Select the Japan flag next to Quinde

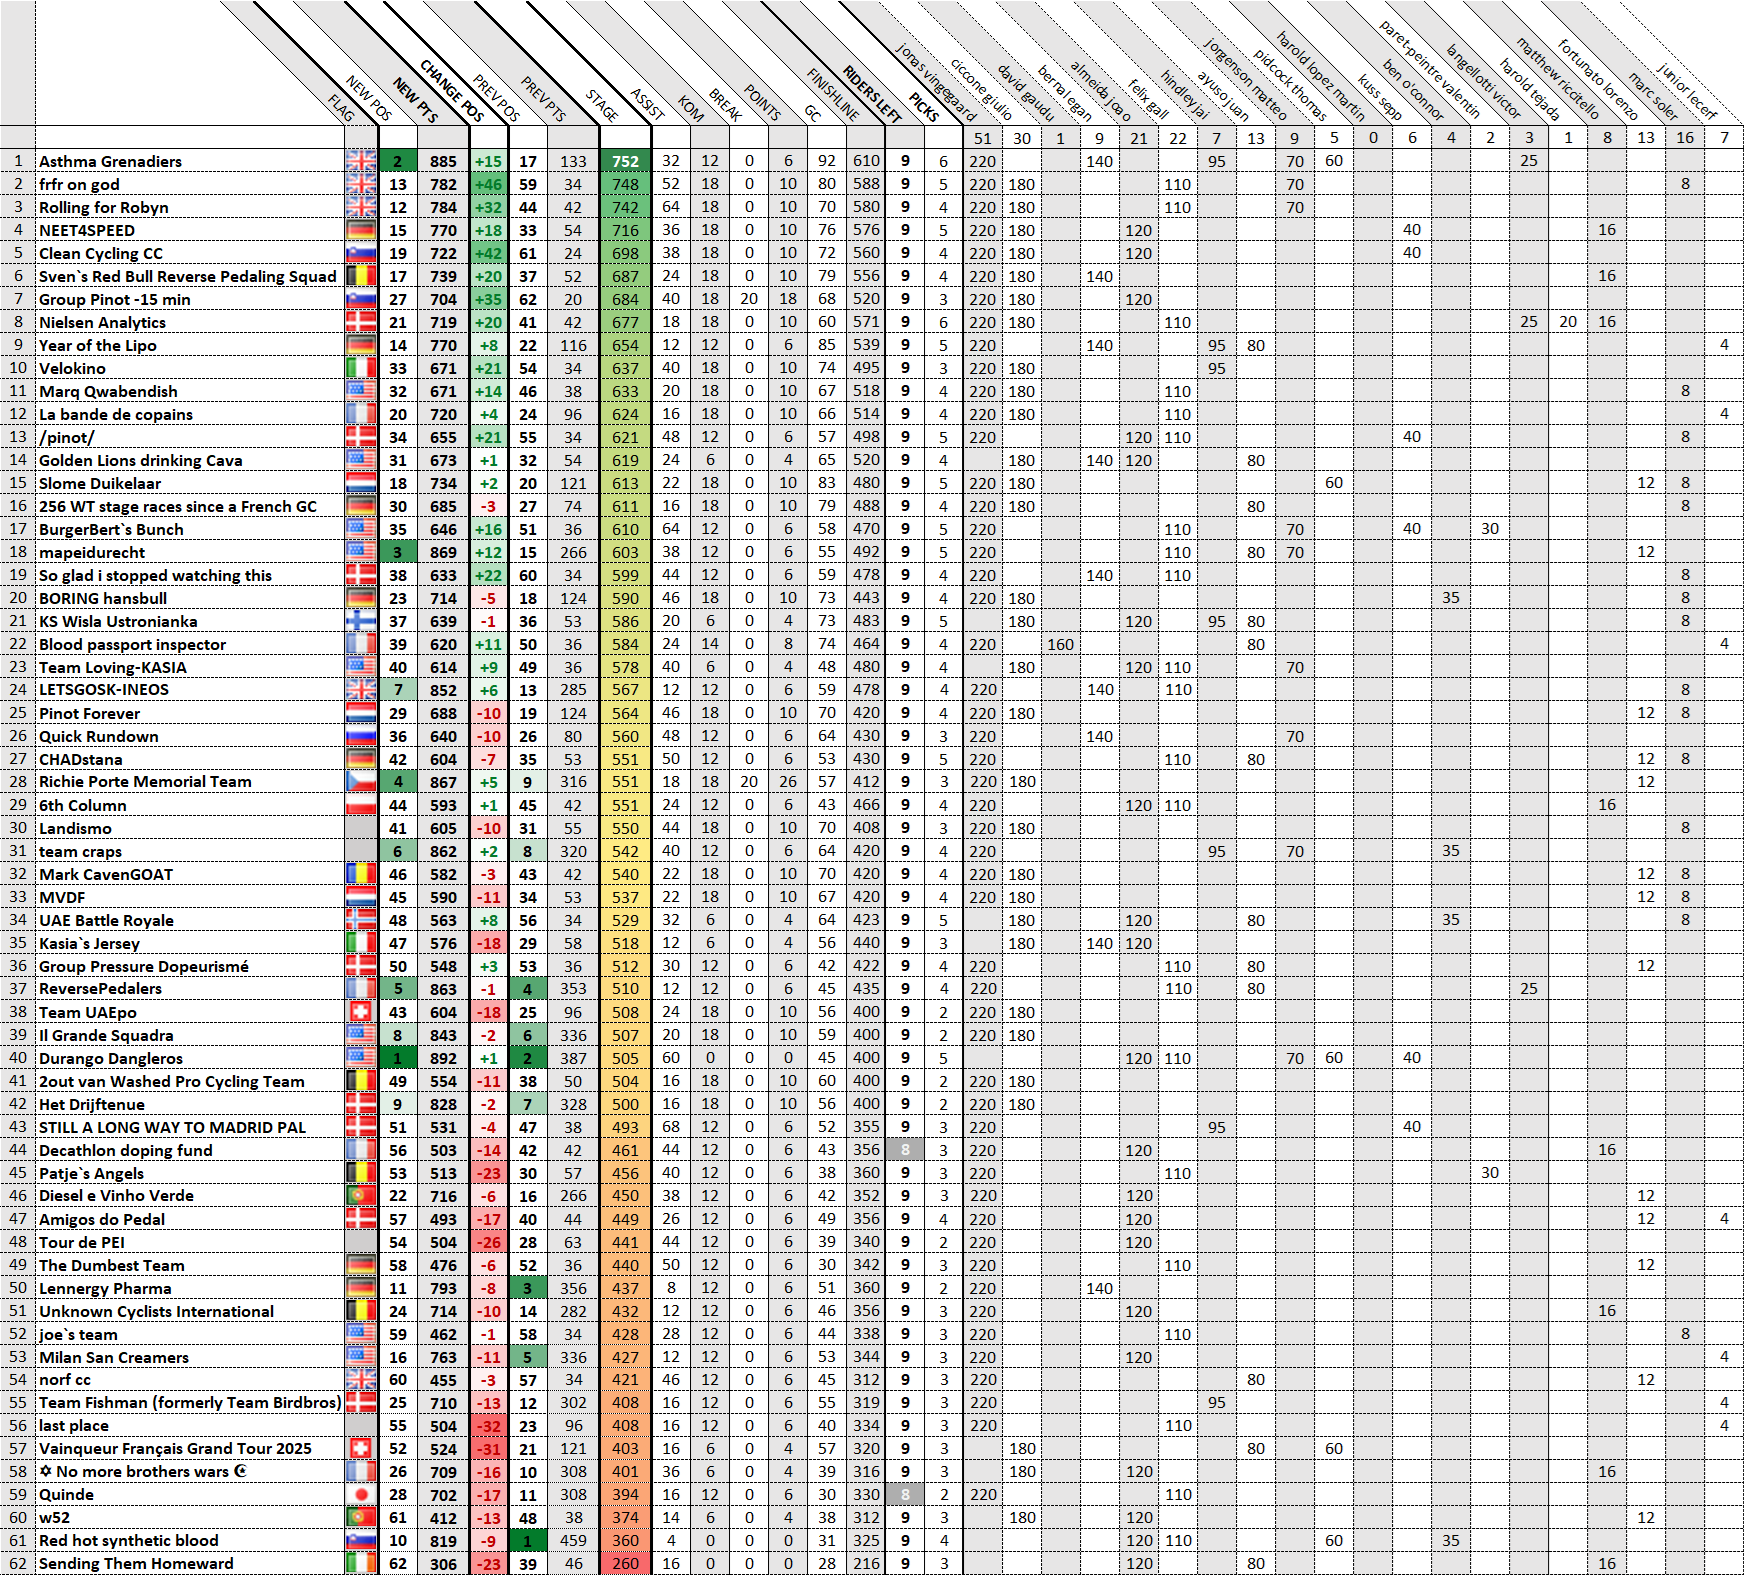pyautogui.click(x=361, y=1495)
